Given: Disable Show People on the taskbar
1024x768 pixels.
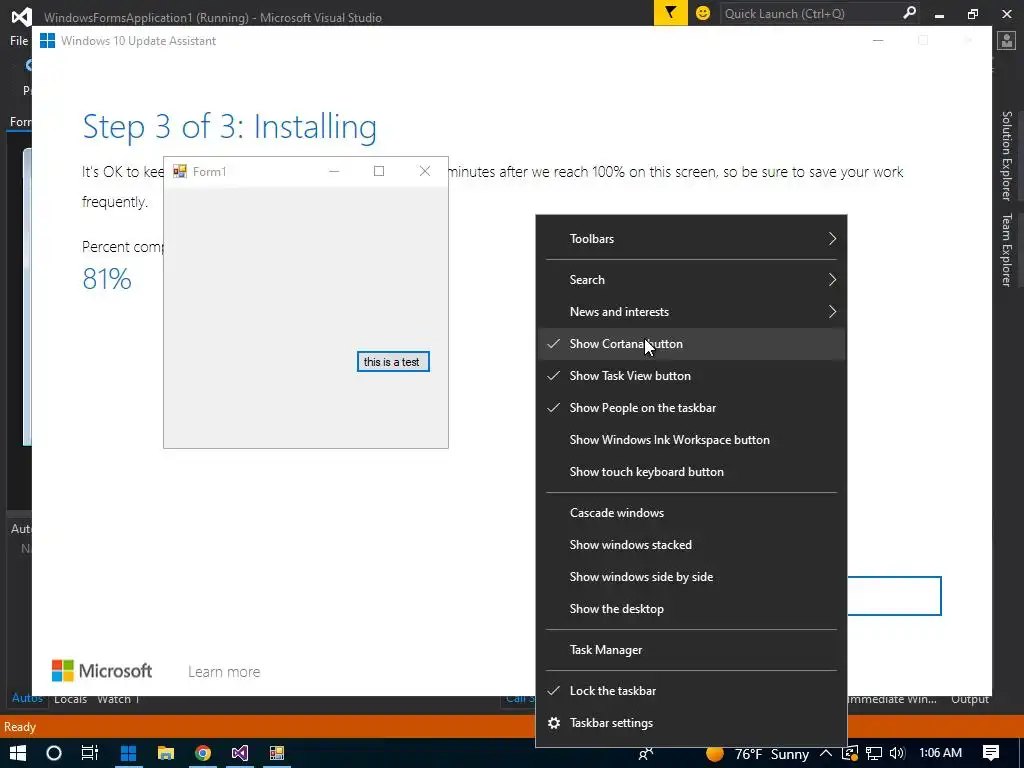Looking at the screenshot, I should click(691, 408).
